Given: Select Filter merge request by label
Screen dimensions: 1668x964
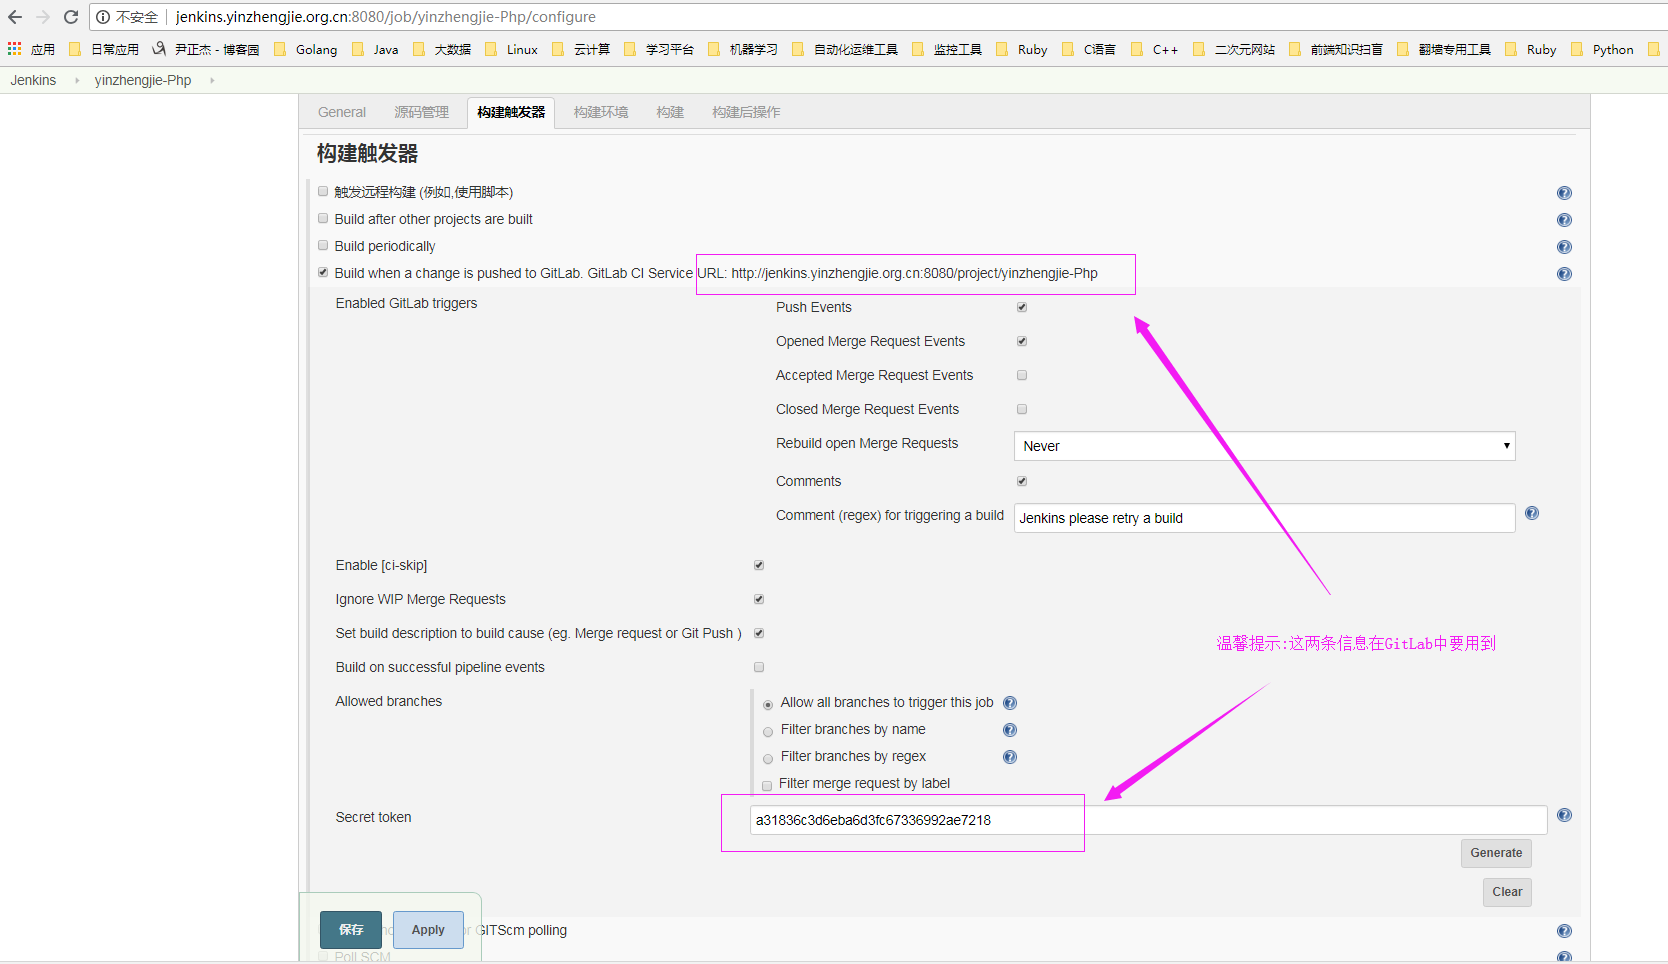Looking at the screenshot, I should point(767,786).
